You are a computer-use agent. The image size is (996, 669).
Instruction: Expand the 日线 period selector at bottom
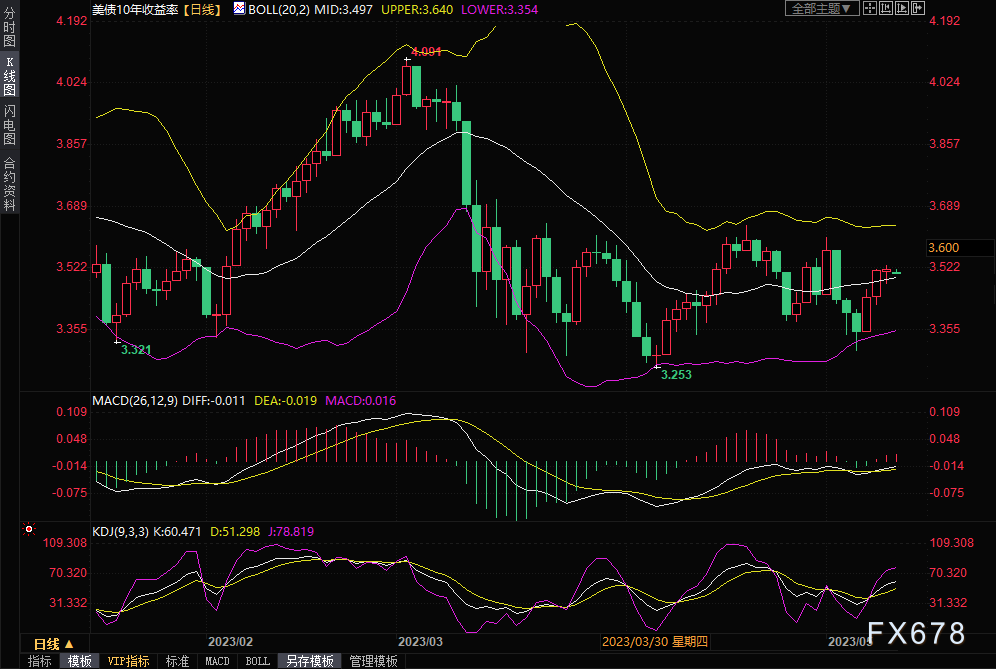coord(54,643)
